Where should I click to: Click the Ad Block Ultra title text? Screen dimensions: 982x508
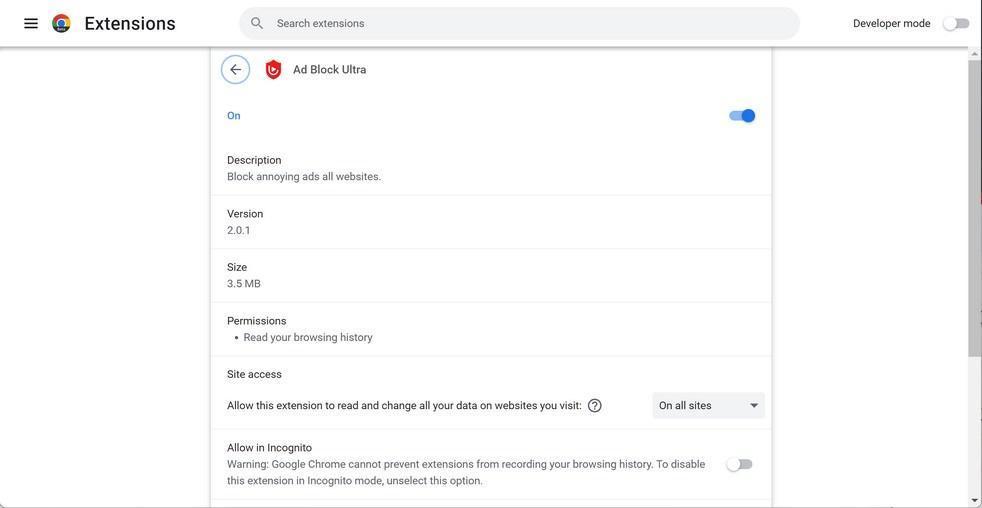point(330,70)
